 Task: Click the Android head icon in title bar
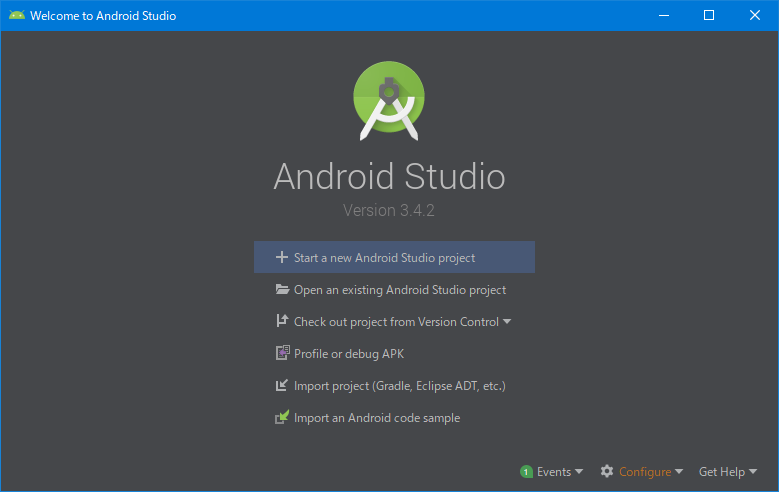17,15
